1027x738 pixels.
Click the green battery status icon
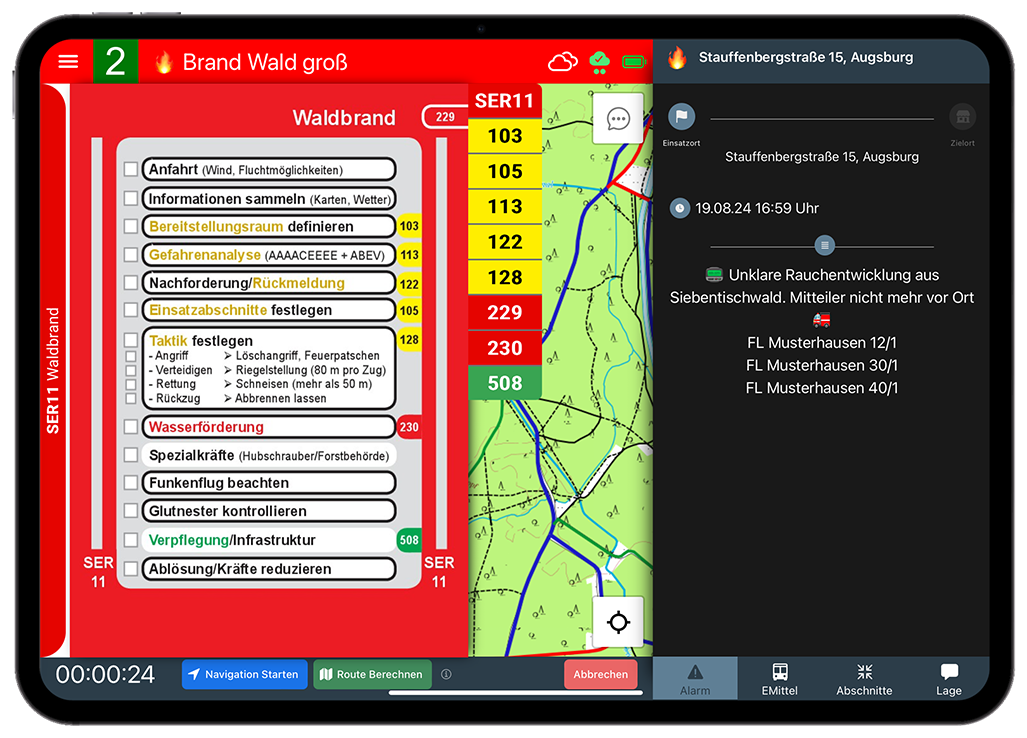(634, 62)
